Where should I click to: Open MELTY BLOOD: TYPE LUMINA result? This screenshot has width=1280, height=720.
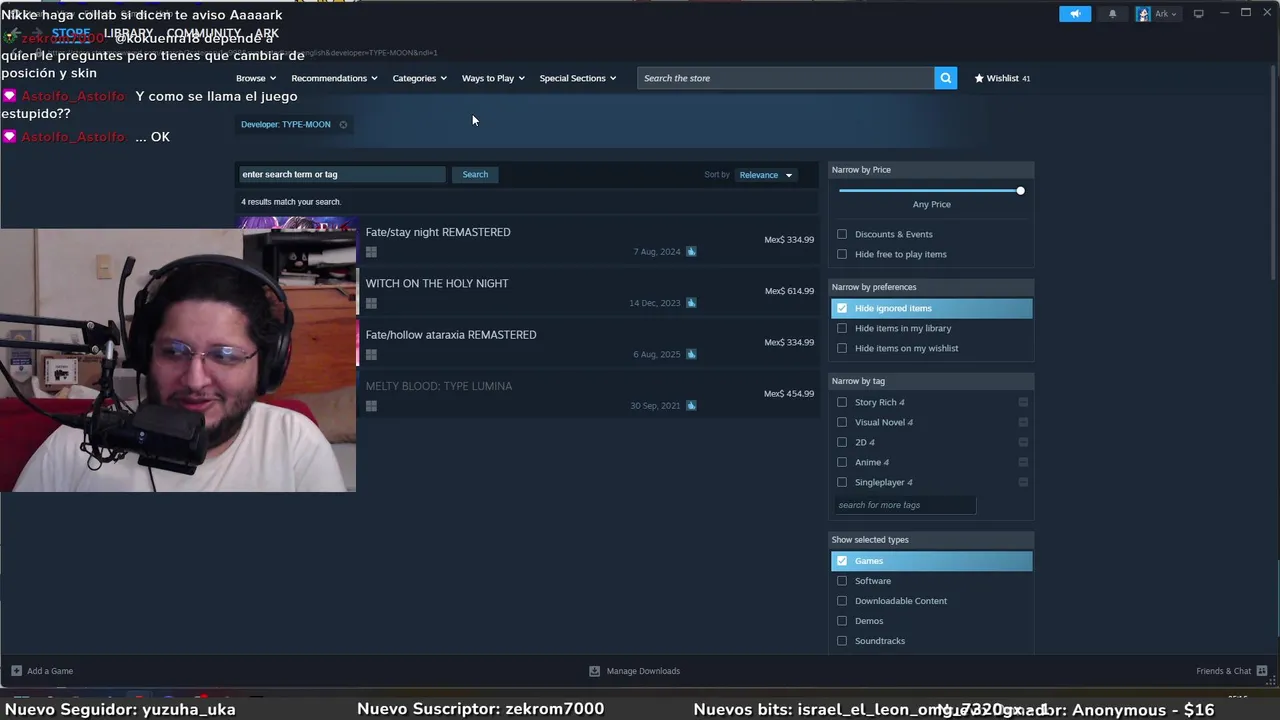point(527,395)
